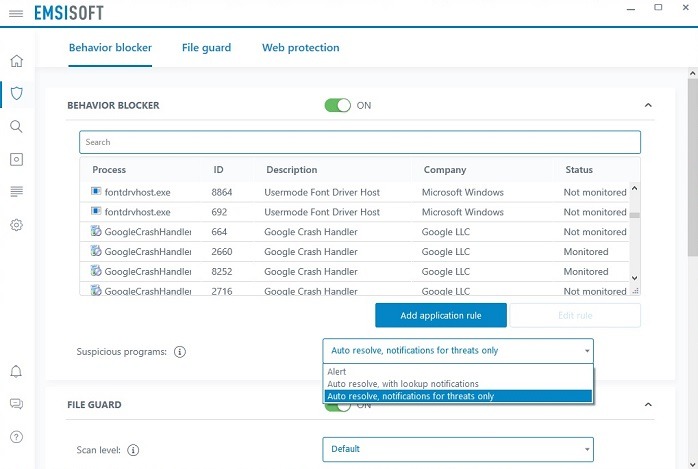Open the Scan level Default dropdown
The height and width of the screenshot is (469, 698).
(x=458, y=449)
